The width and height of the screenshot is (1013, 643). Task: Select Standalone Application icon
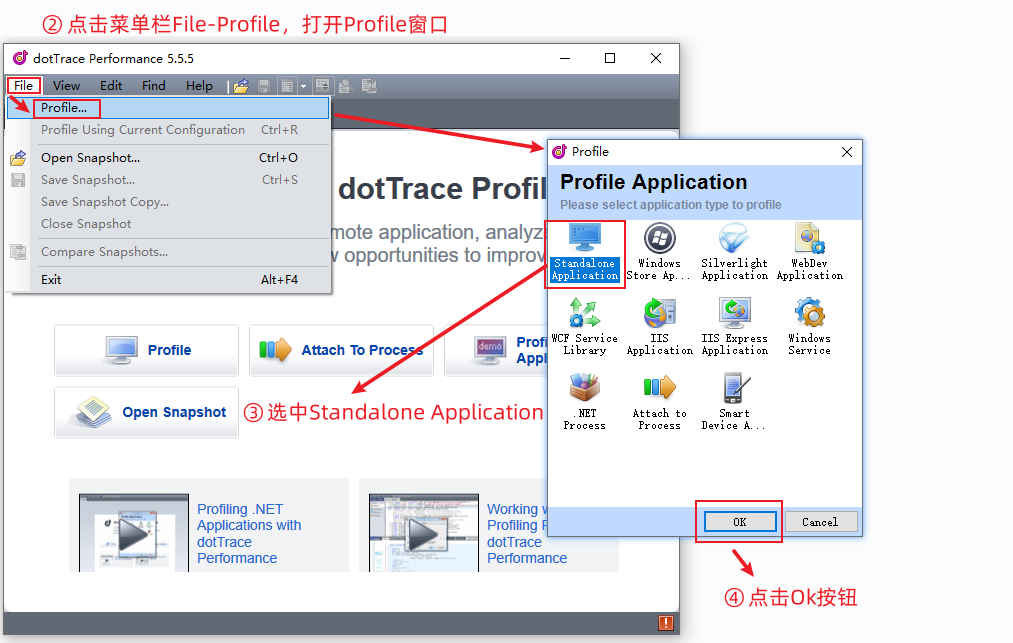(x=585, y=253)
